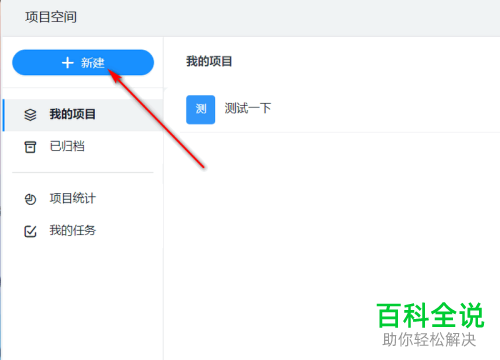Click the archive box icon beside 已归档

click(x=30, y=147)
